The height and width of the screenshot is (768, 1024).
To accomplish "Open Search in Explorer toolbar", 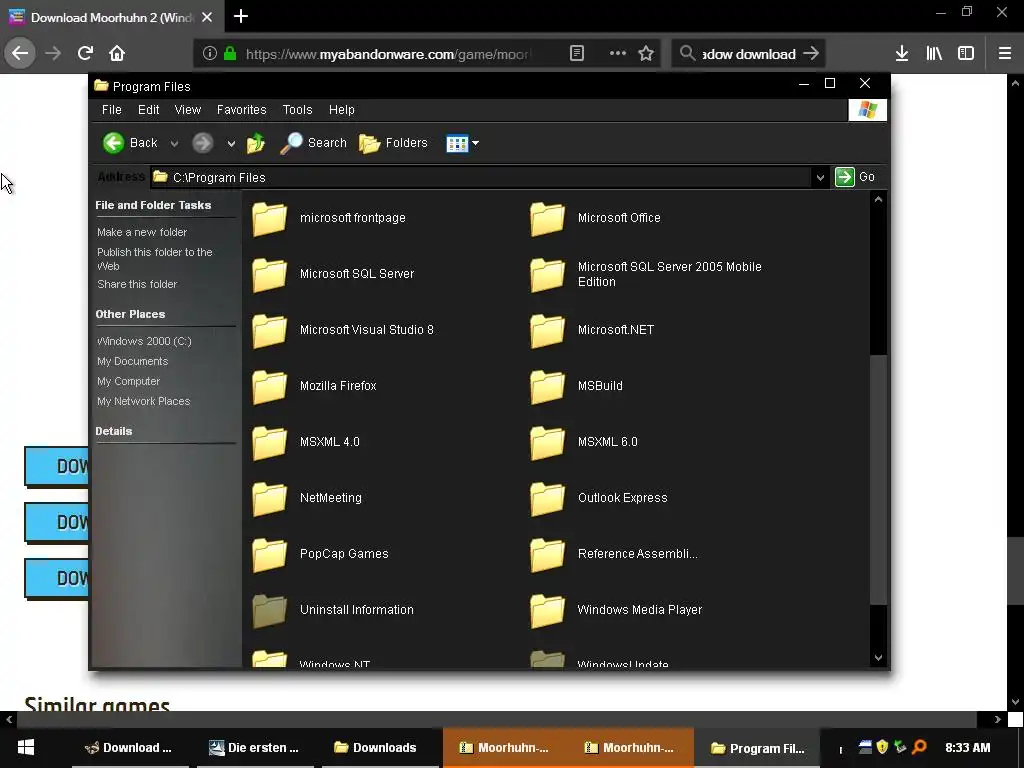I will (313, 143).
